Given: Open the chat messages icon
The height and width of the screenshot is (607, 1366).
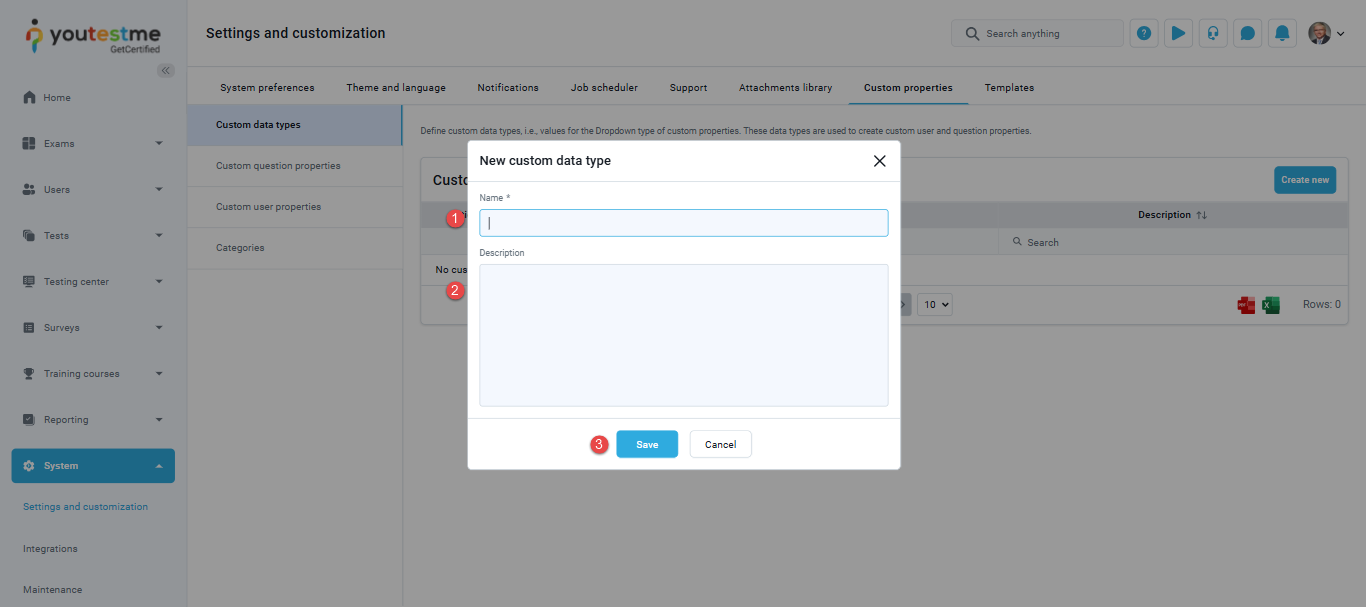Looking at the screenshot, I should coord(1247,33).
